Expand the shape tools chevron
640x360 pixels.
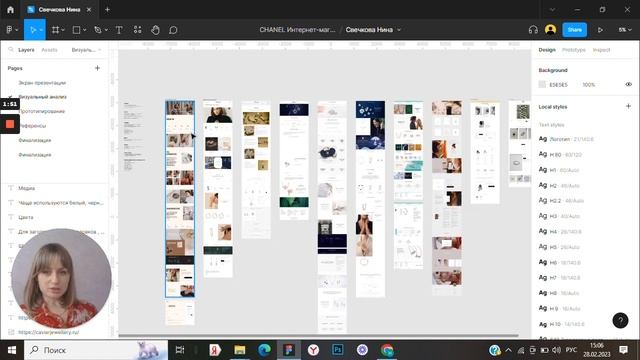point(84,30)
